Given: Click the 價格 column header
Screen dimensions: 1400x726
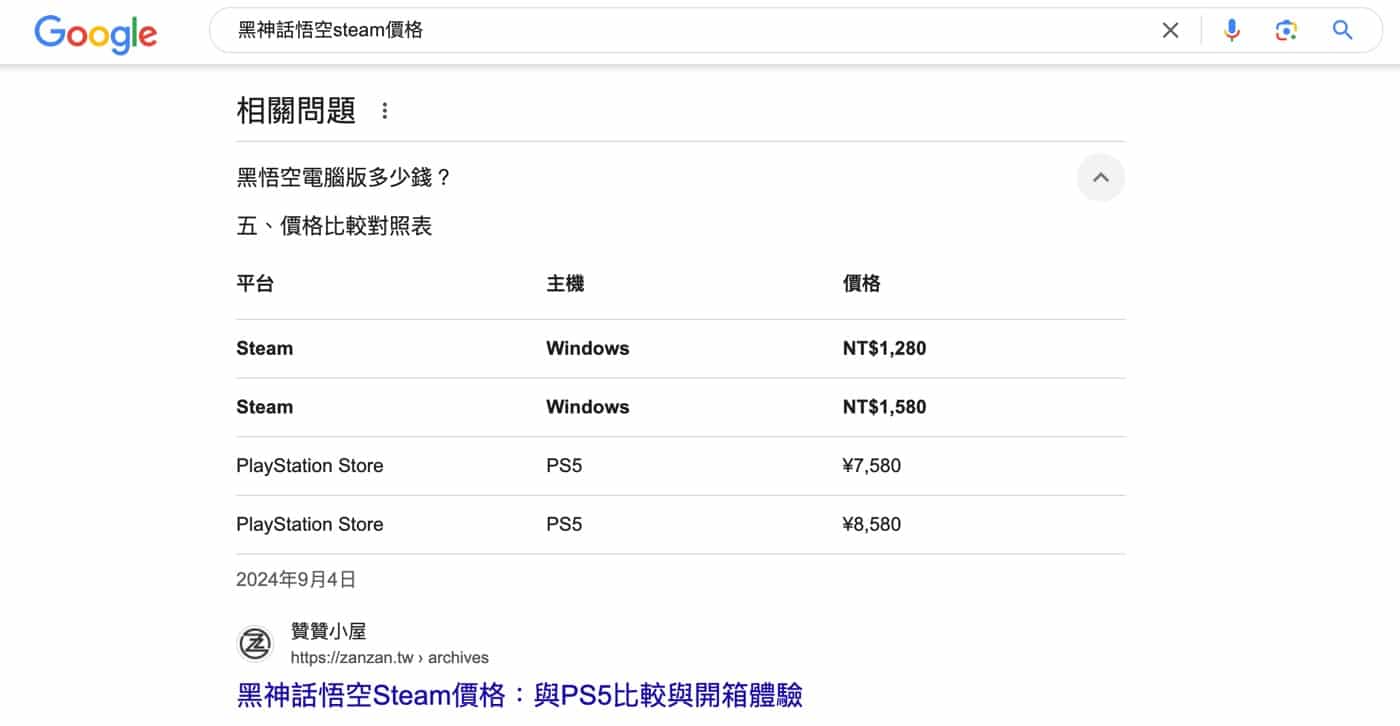Looking at the screenshot, I should click(862, 284).
